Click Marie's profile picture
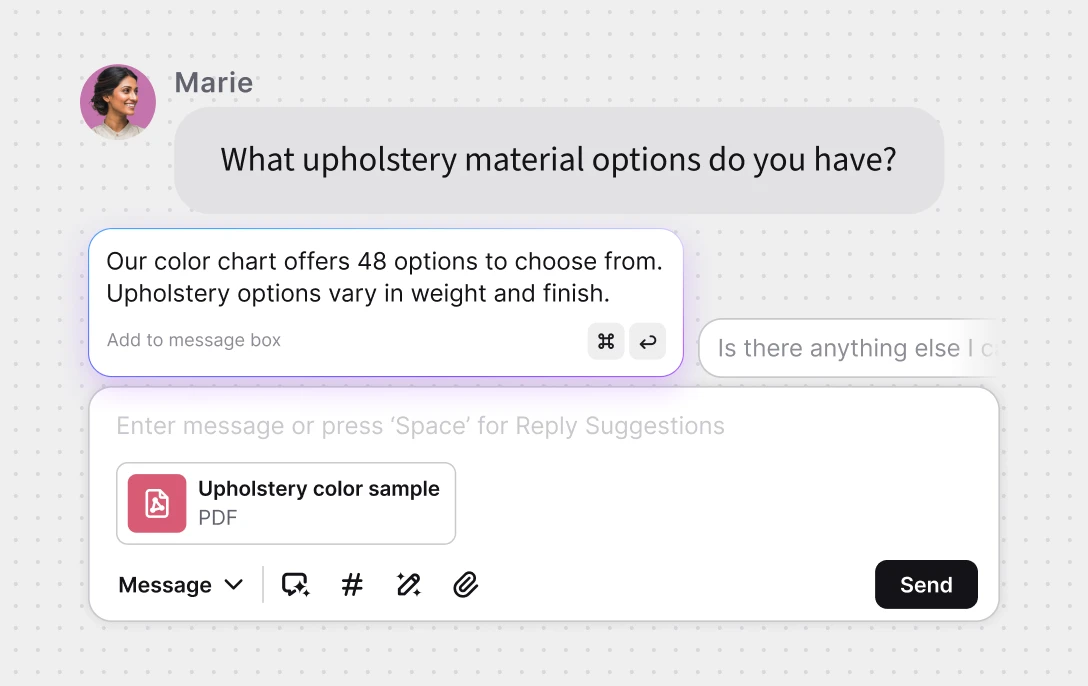Viewport: 1088px width, 686px height. (118, 101)
